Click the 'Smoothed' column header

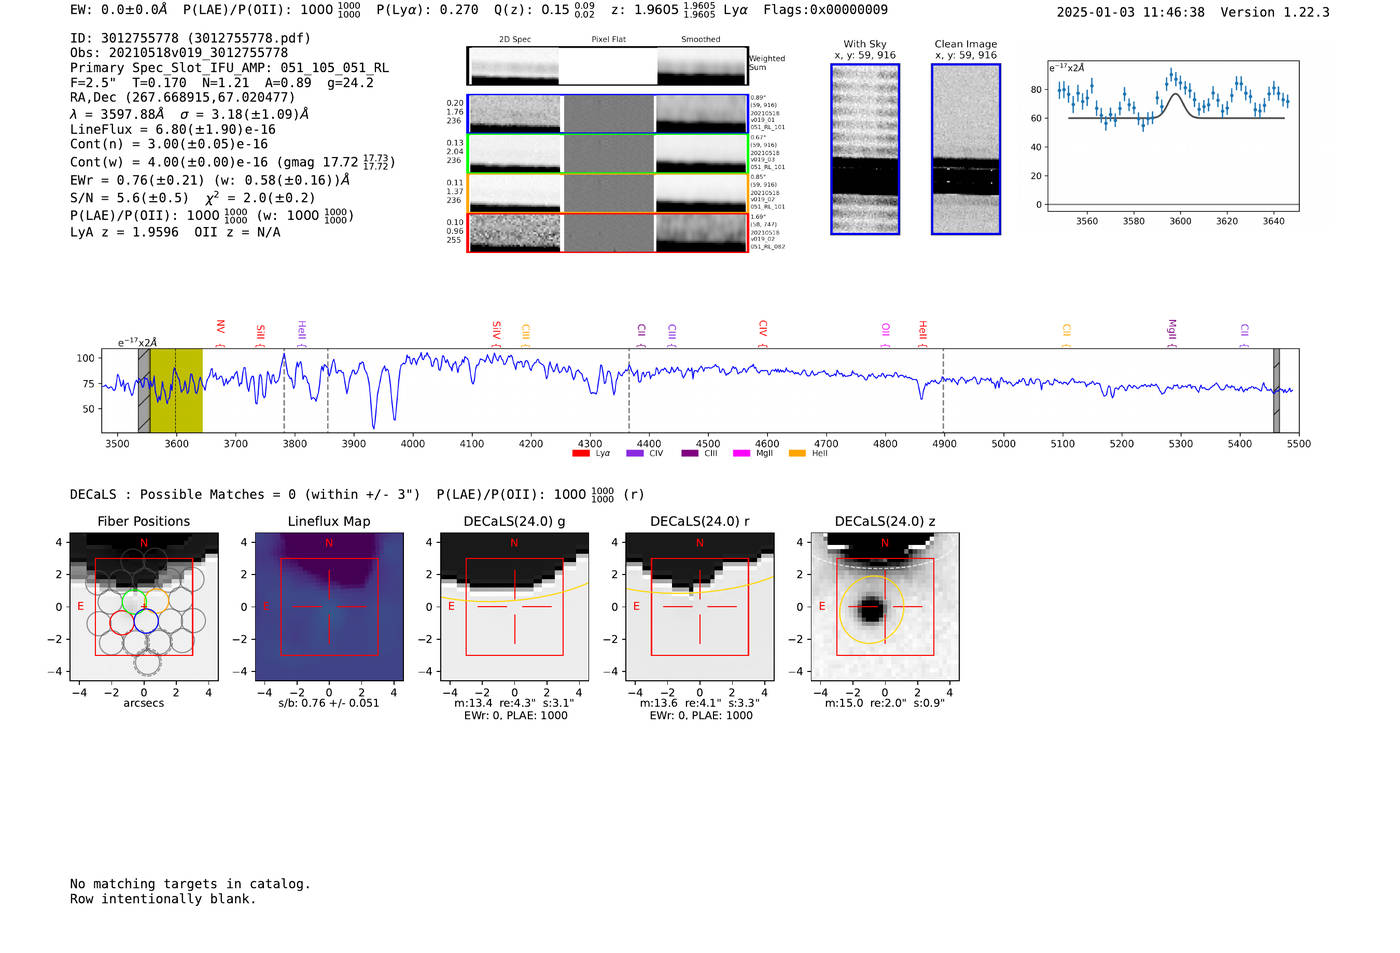pos(701,40)
